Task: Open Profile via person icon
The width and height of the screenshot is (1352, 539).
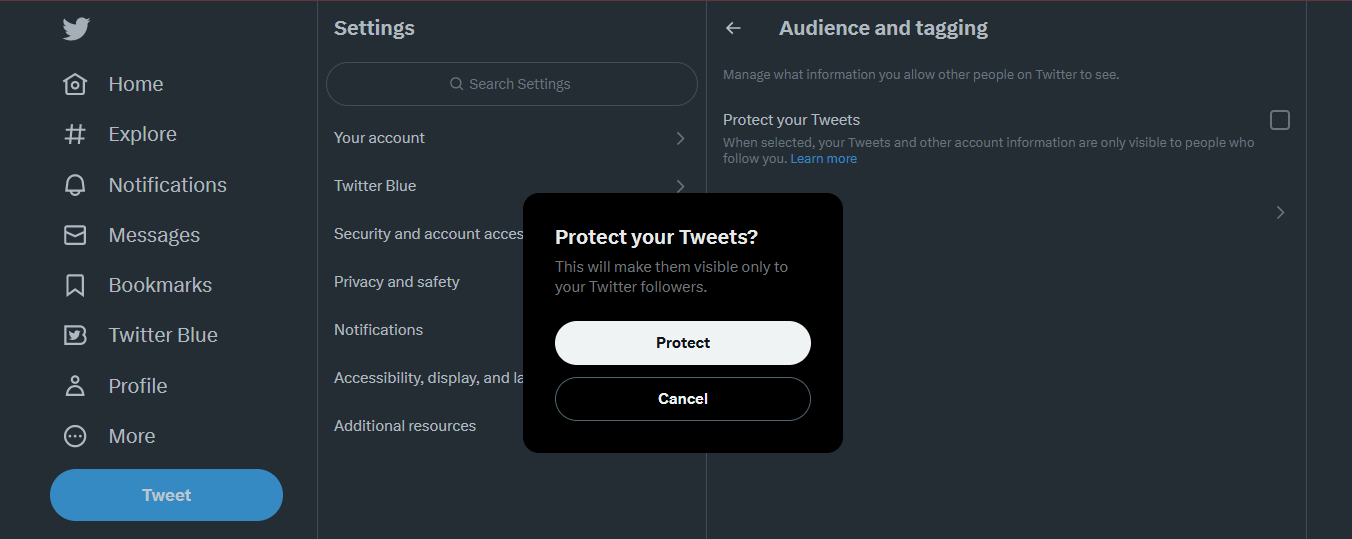Action: pyautogui.click(x=75, y=386)
